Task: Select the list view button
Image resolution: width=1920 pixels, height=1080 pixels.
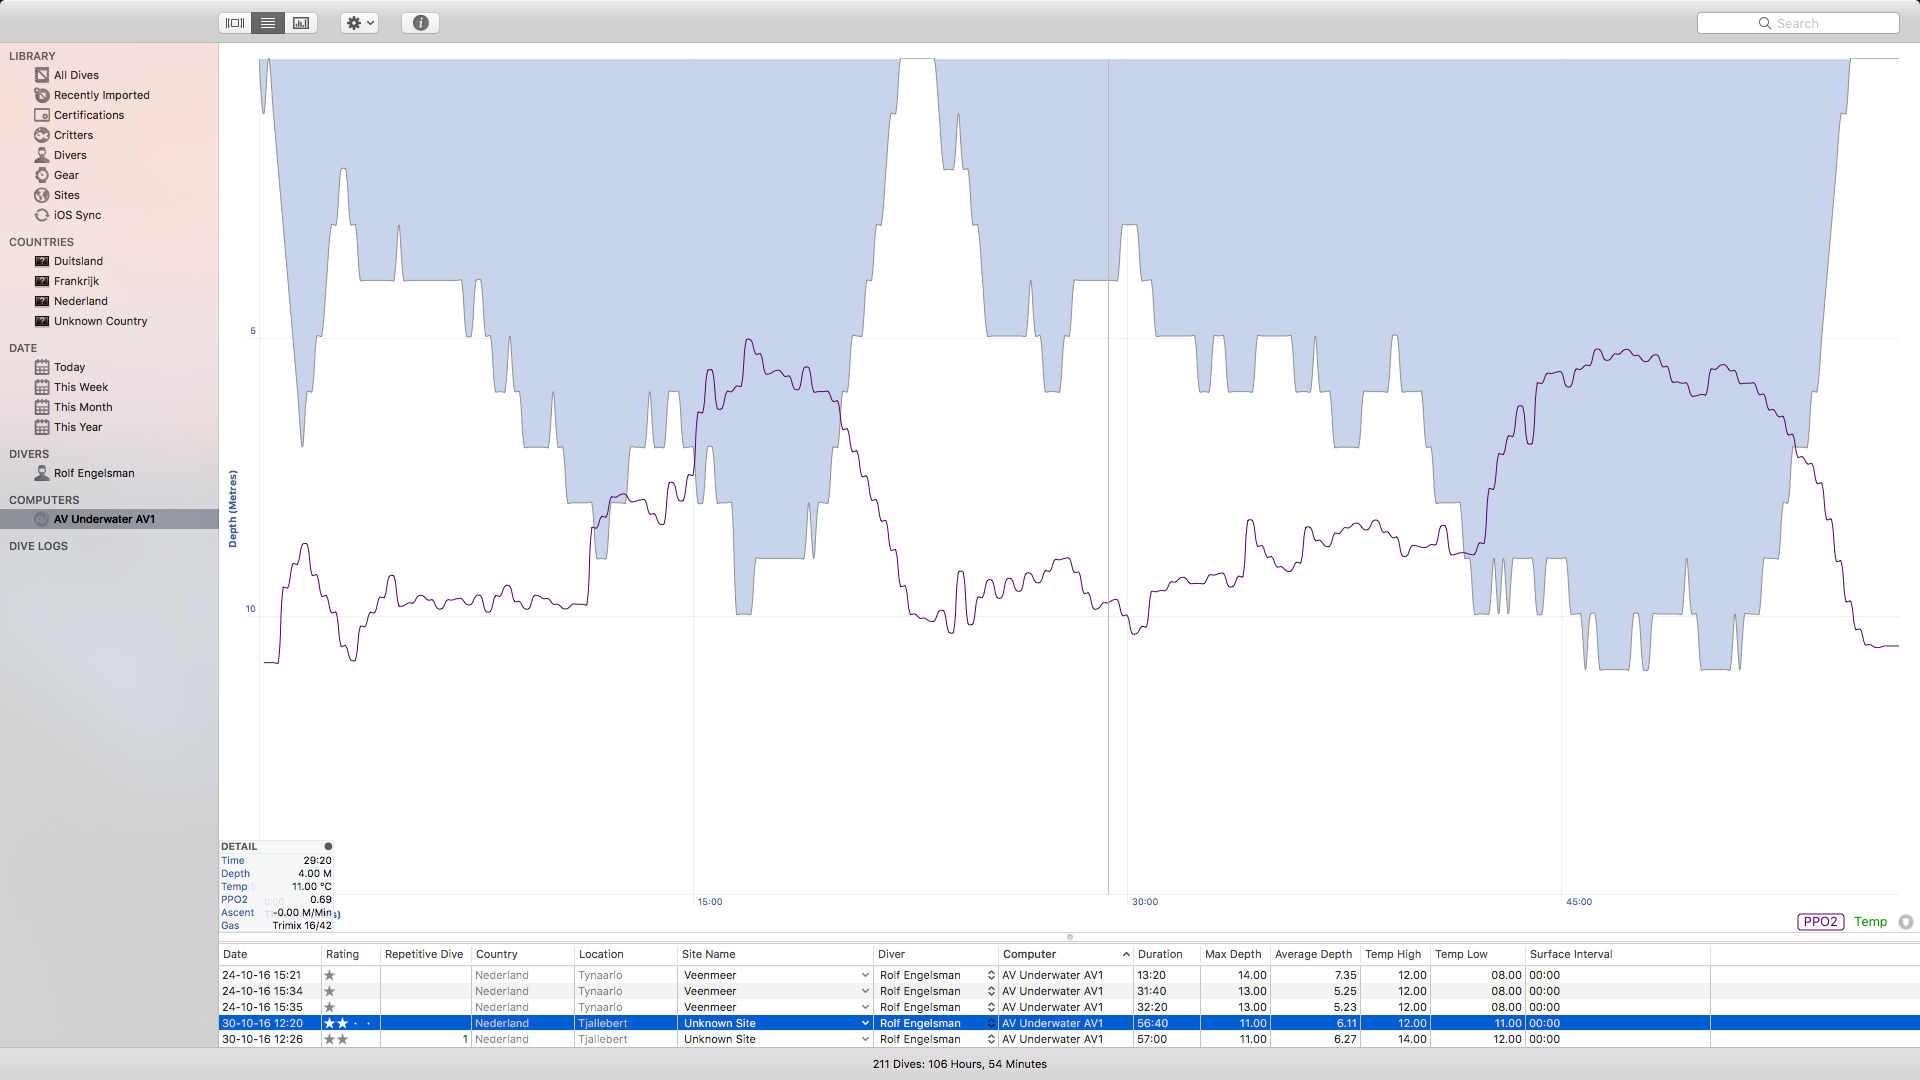Action: click(268, 23)
